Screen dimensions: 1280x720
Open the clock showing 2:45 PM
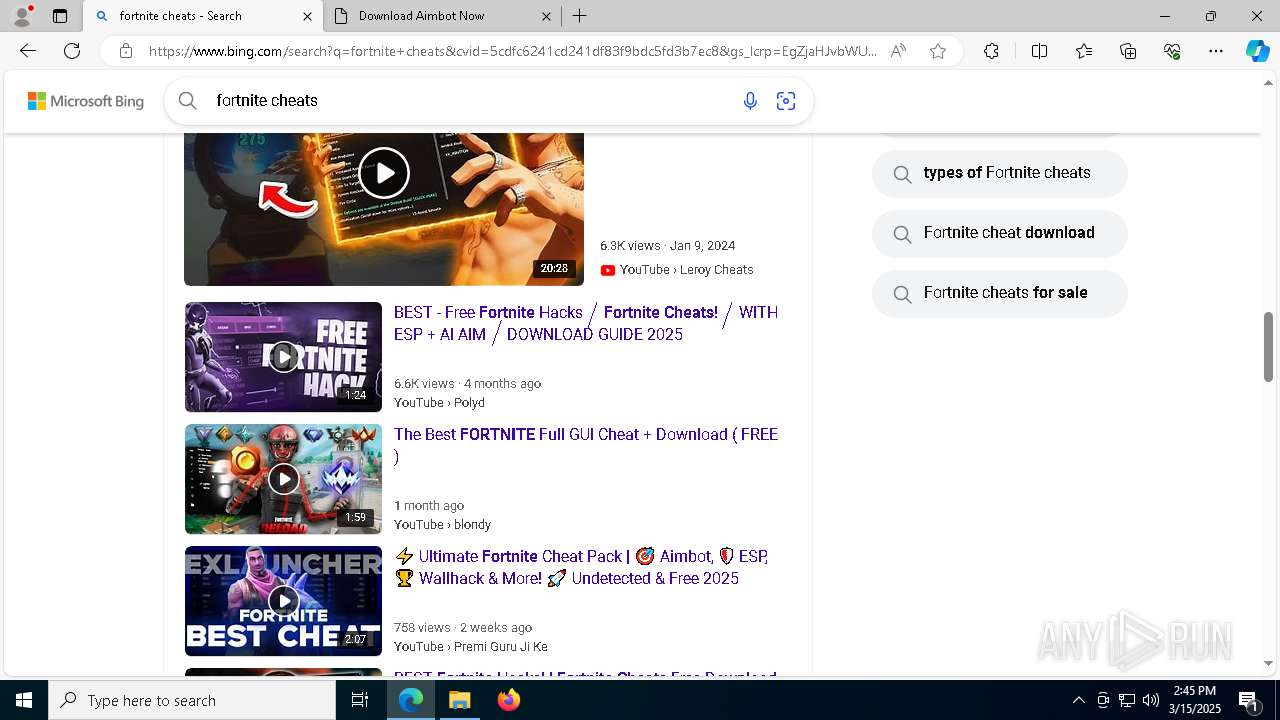click(1194, 700)
